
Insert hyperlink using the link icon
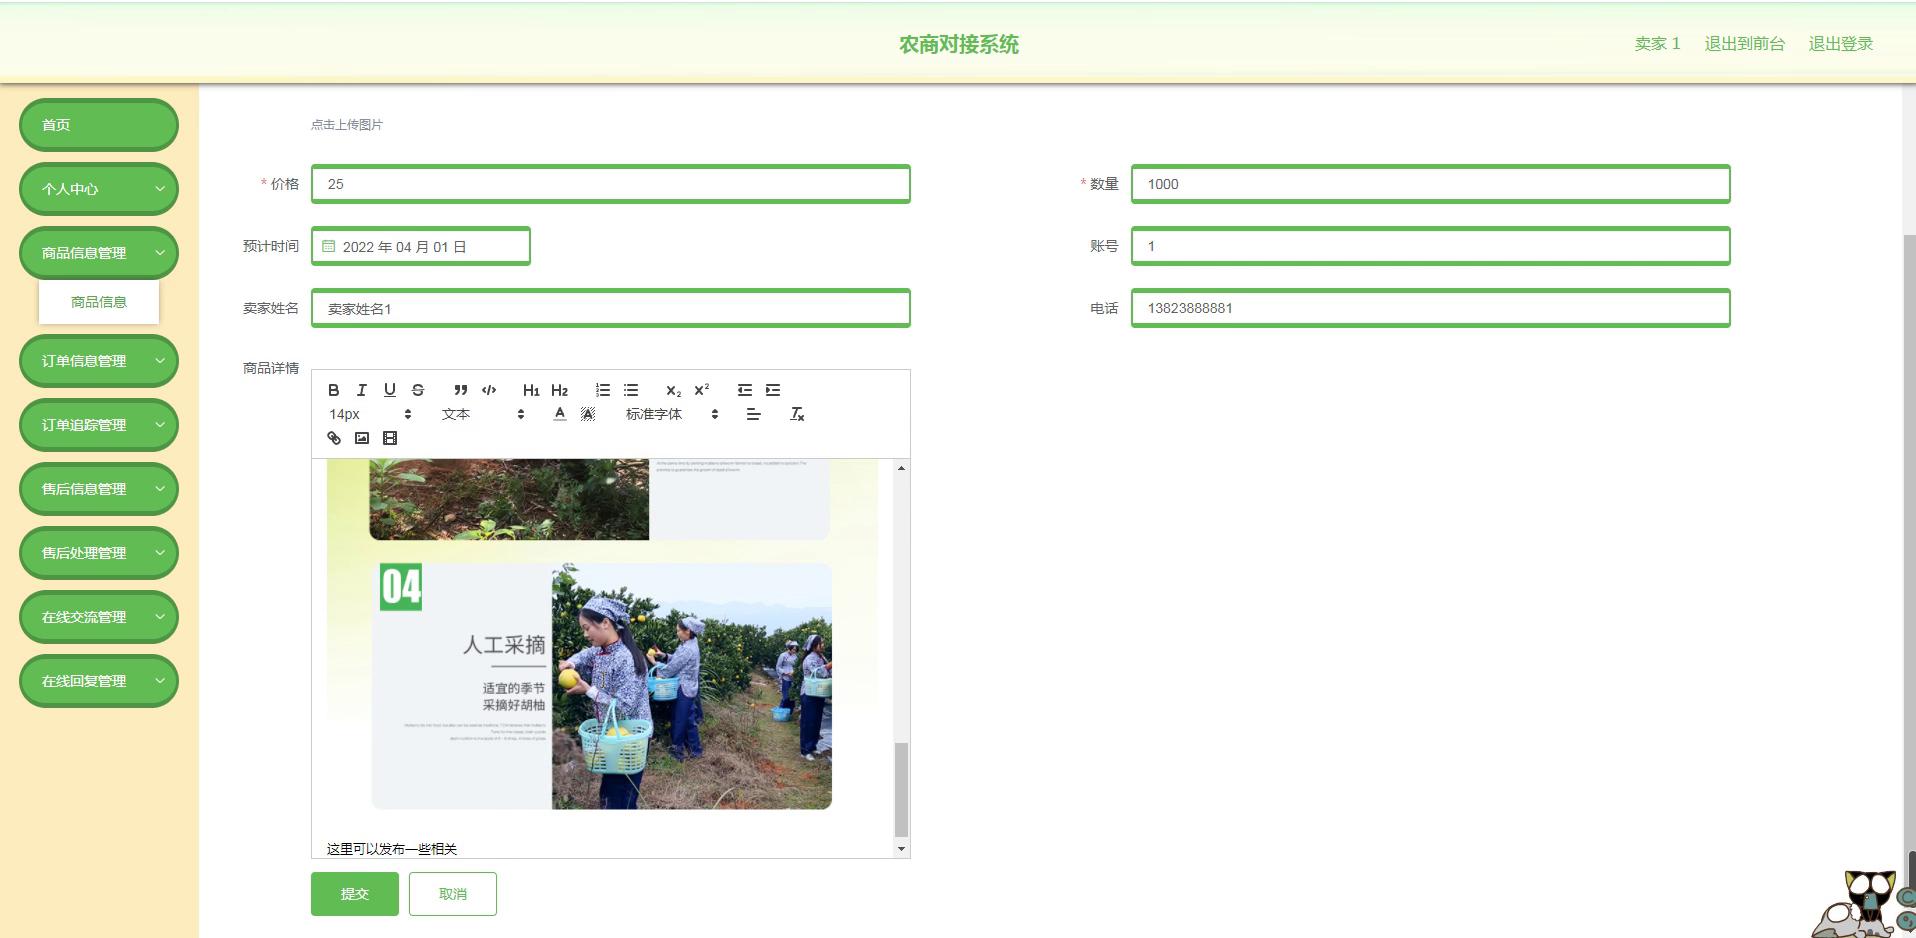334,438
